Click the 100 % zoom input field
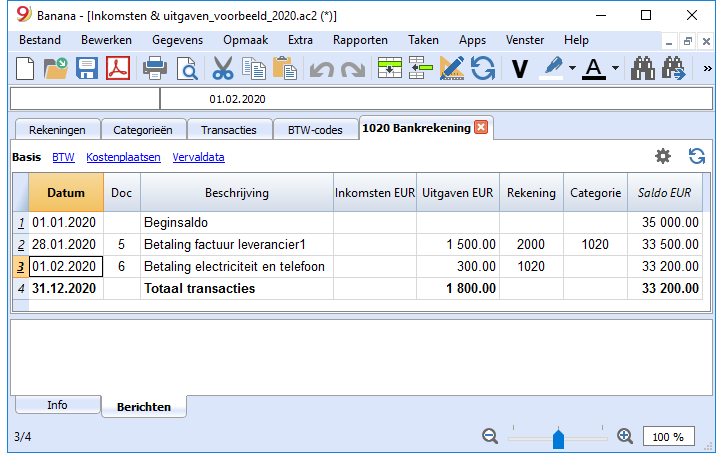 (x=669, y=436)
